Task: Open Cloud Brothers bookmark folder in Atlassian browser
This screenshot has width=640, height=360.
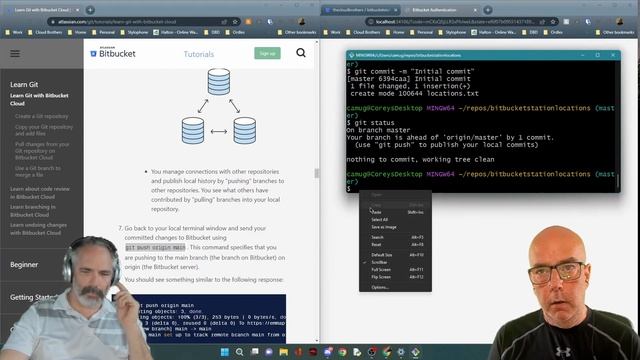Action: [44, 32]
